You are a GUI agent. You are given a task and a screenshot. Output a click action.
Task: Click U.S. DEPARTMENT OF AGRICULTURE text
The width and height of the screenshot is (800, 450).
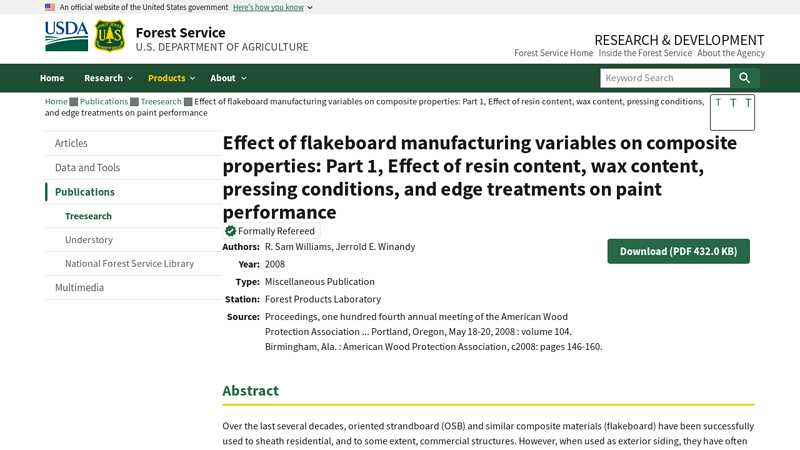222,47
